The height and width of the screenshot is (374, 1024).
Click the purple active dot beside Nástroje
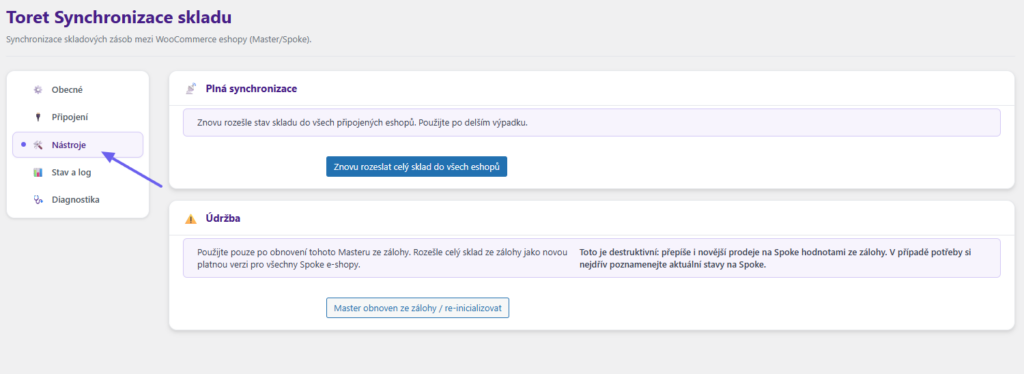tap(24, 145)
